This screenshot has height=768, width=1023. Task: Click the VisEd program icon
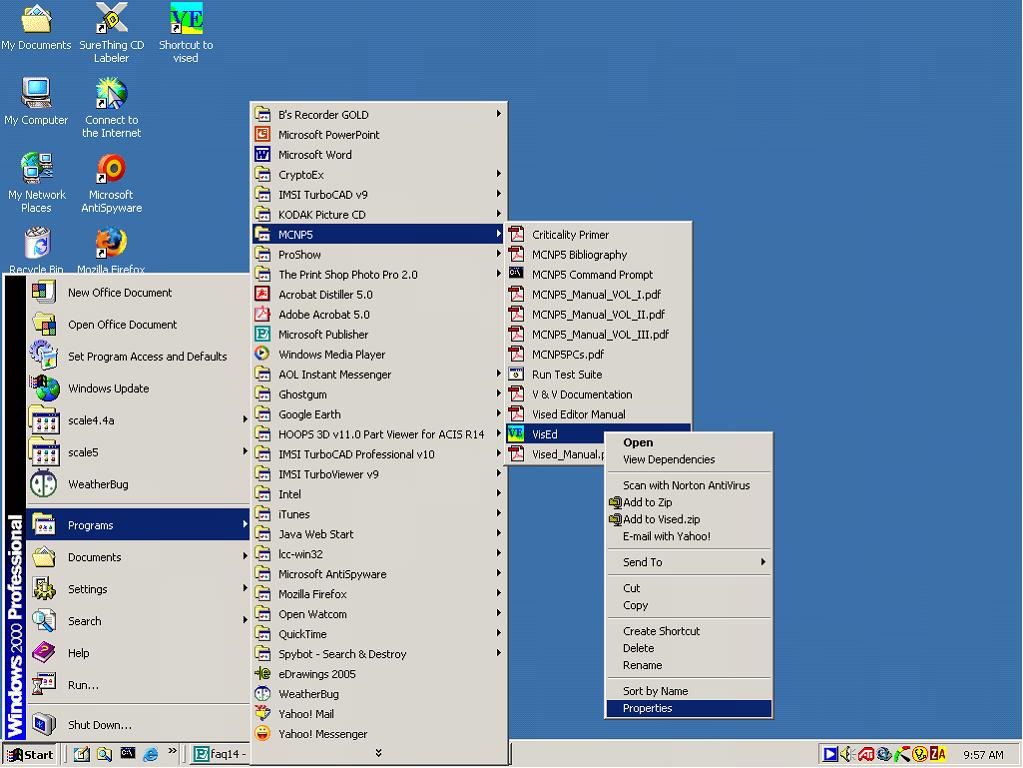pyautogui.click(x=516, y=434)
